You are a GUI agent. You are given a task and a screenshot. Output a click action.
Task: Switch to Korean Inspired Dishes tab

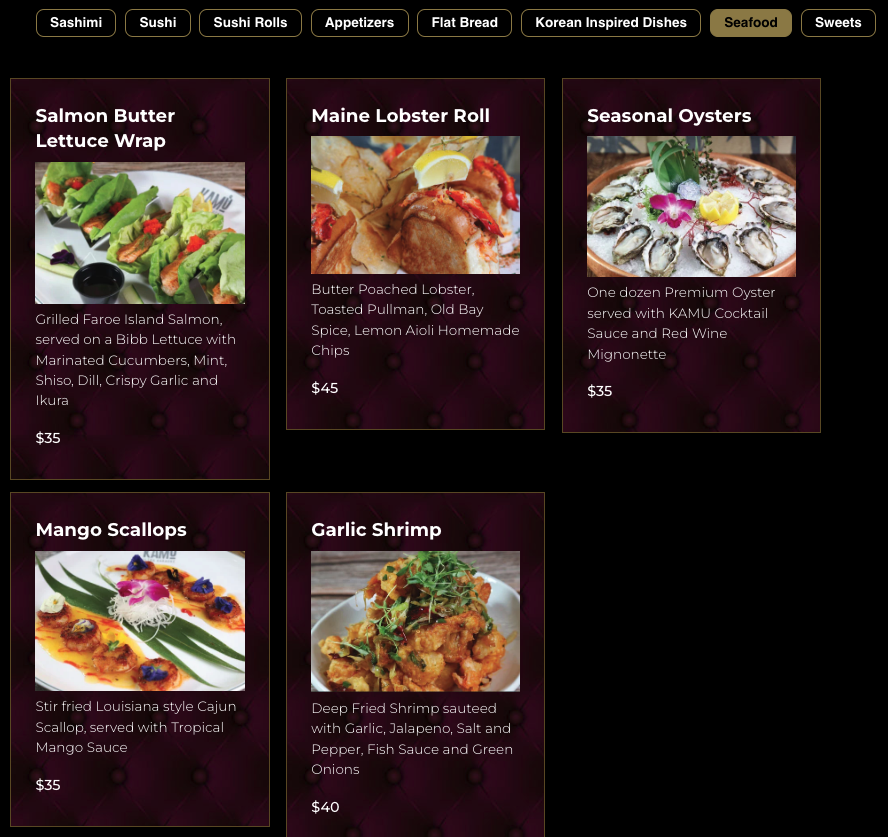[611, 23]
